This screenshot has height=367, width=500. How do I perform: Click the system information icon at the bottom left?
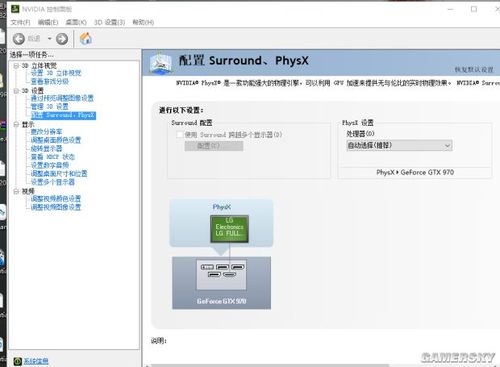tap(18, 361)
